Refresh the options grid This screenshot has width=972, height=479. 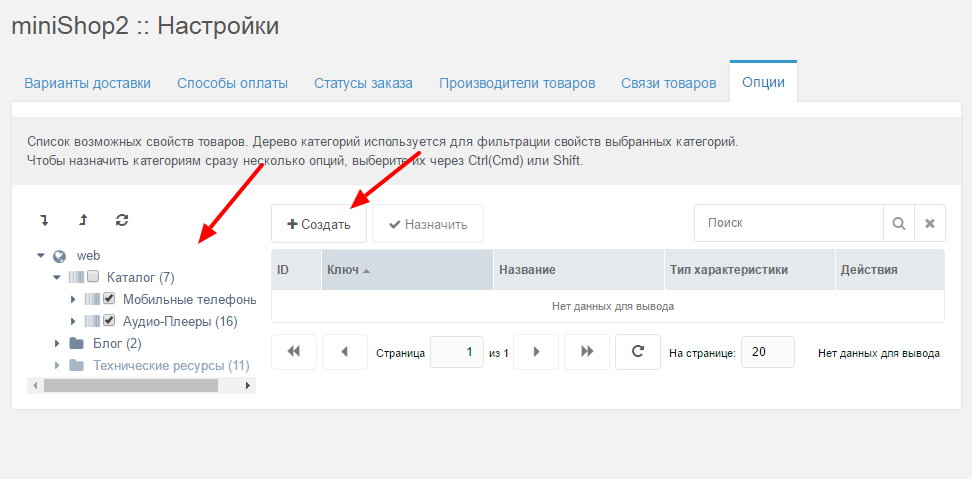(638, 352)
